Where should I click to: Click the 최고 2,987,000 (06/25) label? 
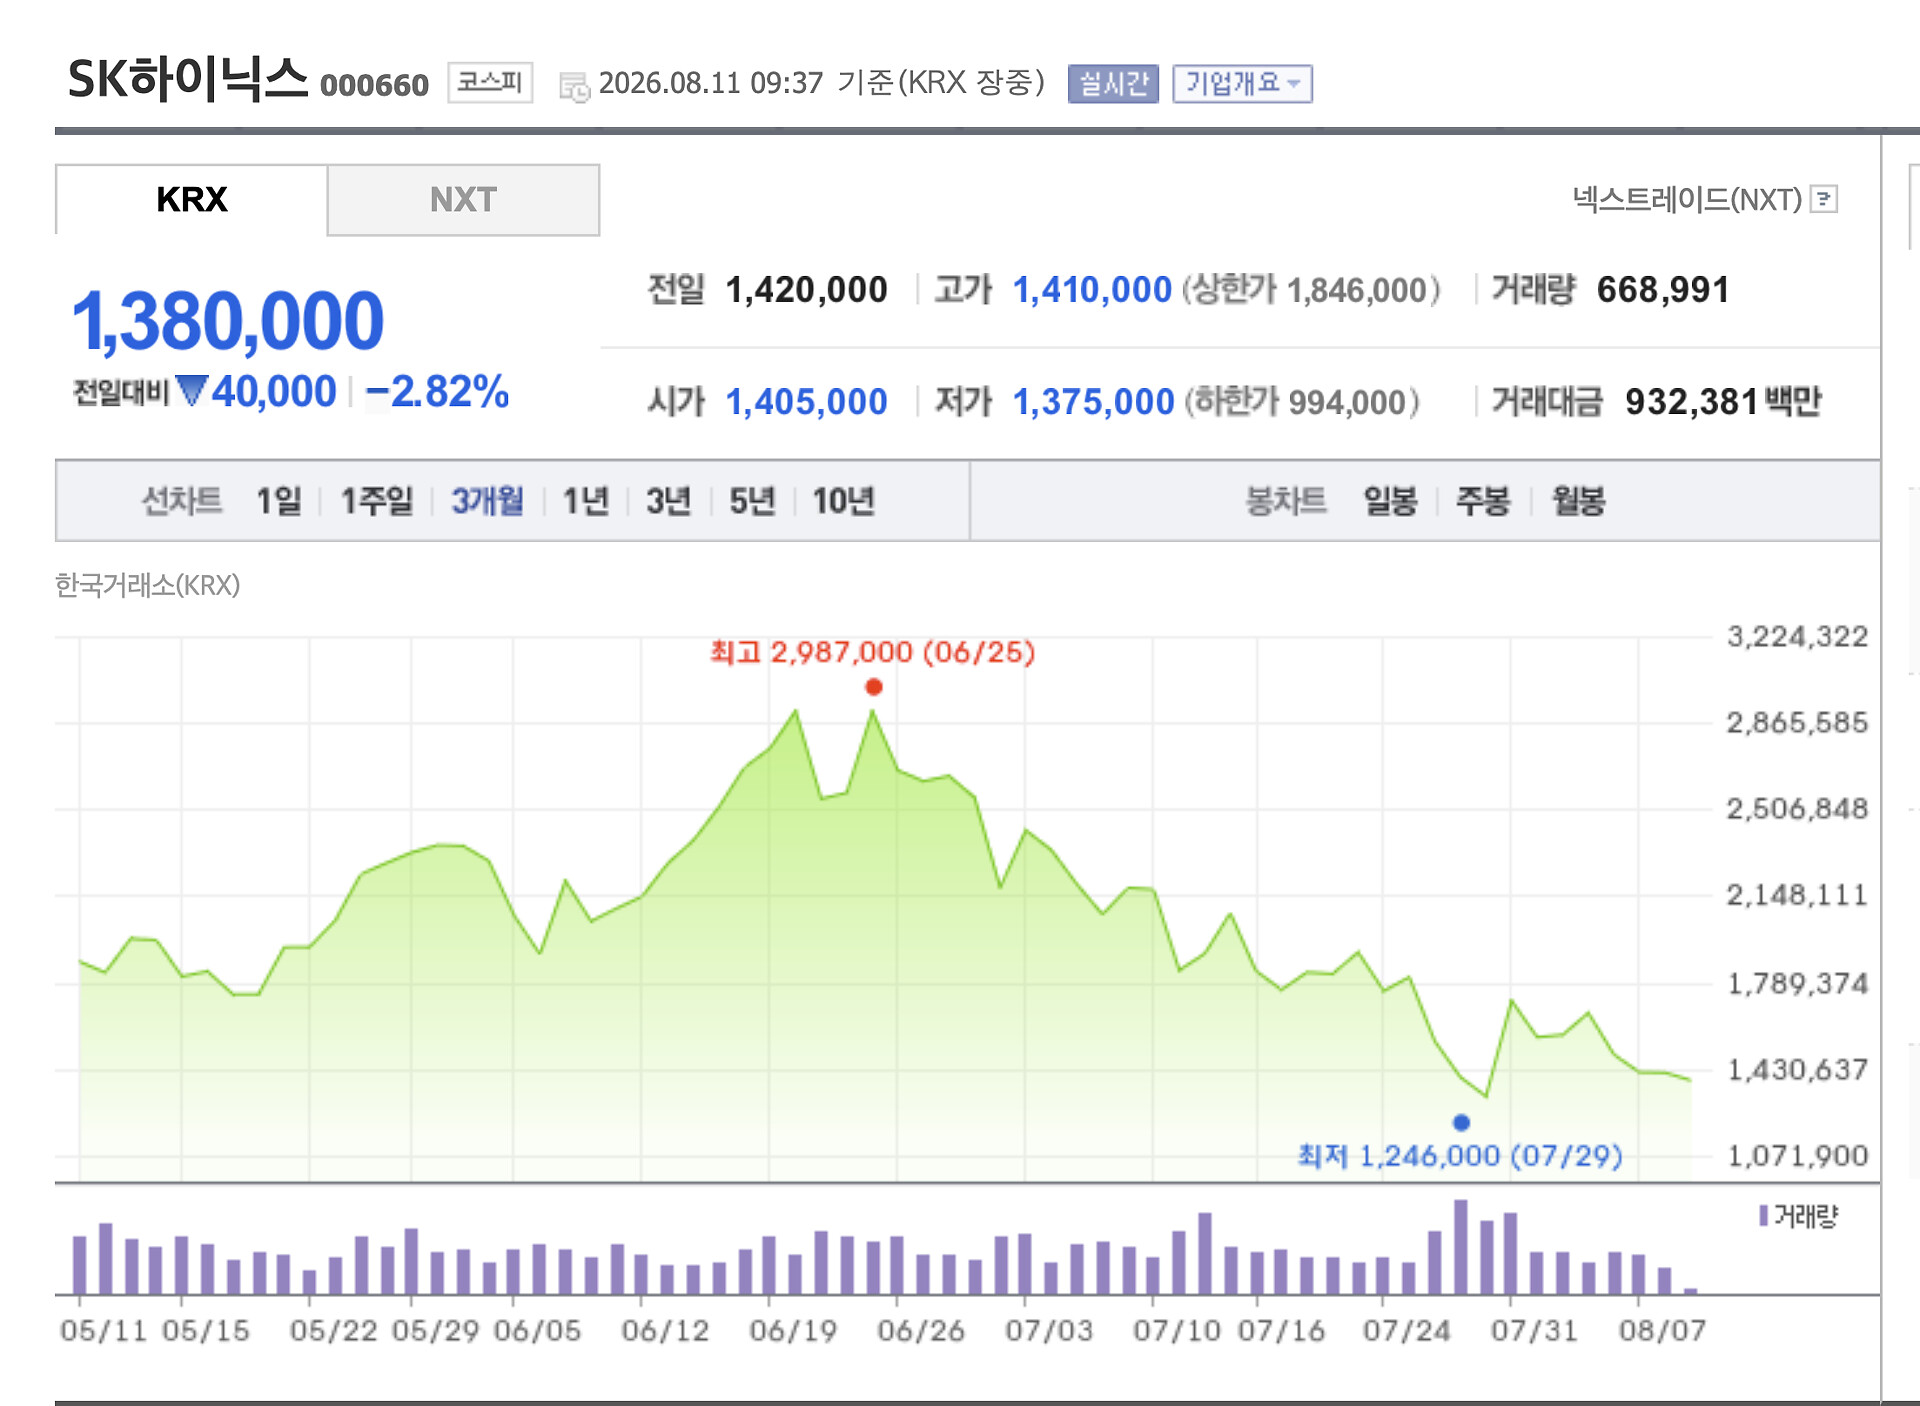(x=872, y=652)
